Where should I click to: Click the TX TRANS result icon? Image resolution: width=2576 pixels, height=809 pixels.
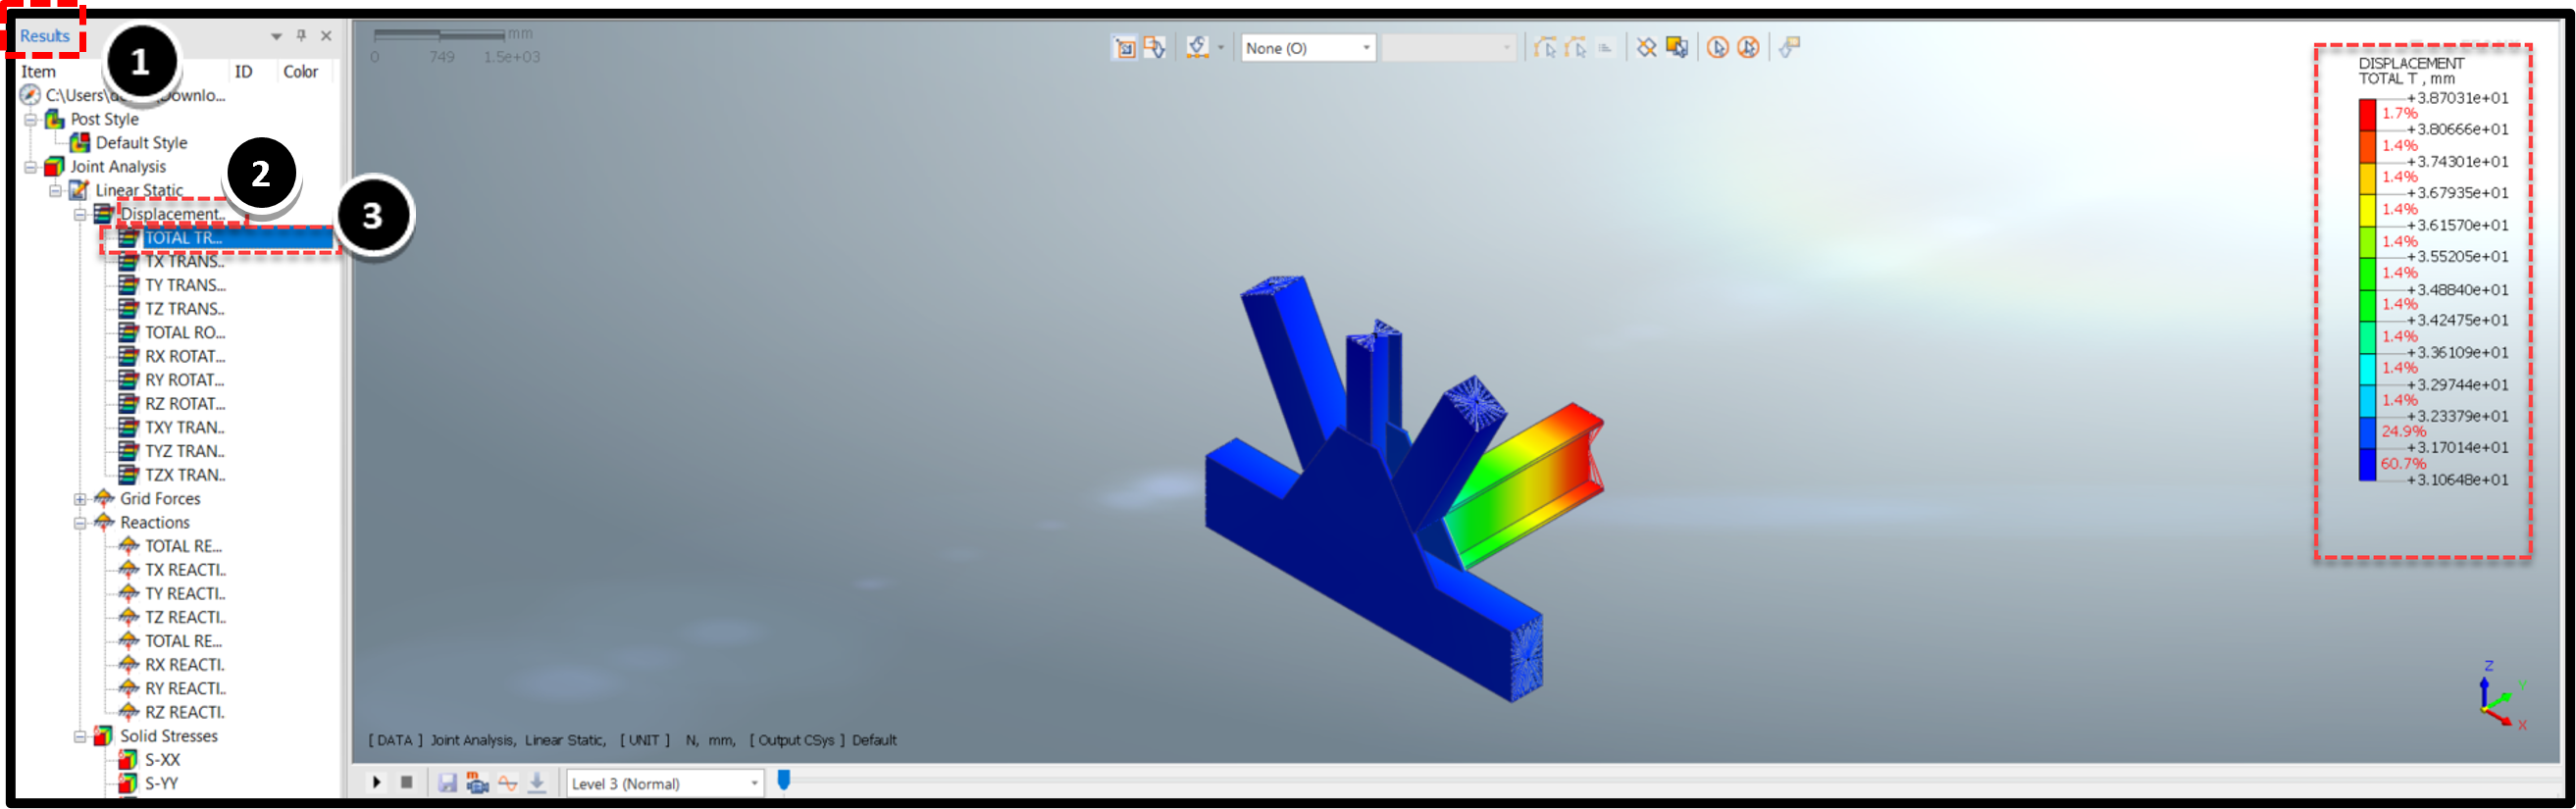pos(128,262)
